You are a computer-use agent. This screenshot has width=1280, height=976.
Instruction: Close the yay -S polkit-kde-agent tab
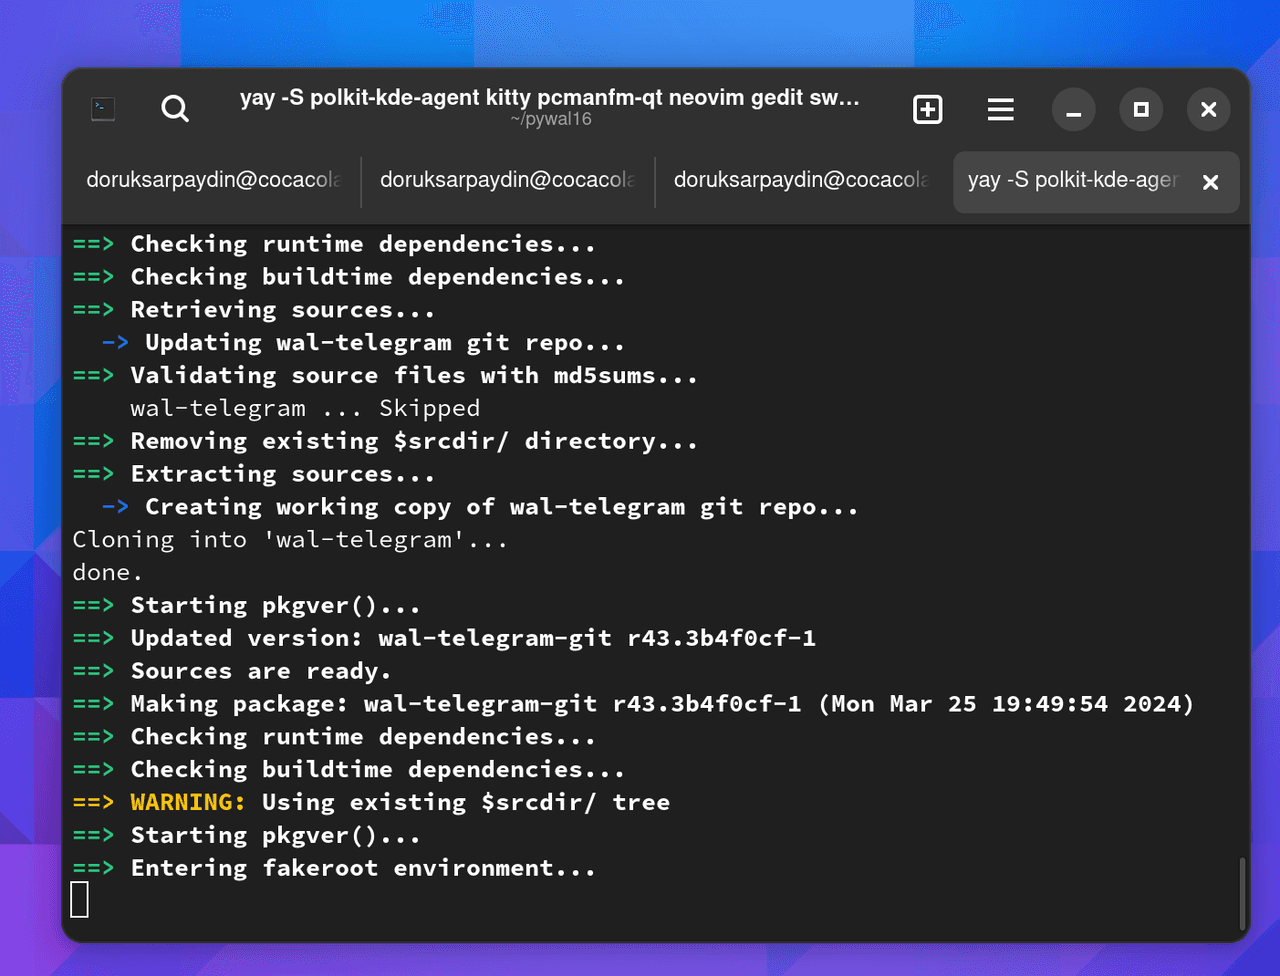coord(1210,182)
